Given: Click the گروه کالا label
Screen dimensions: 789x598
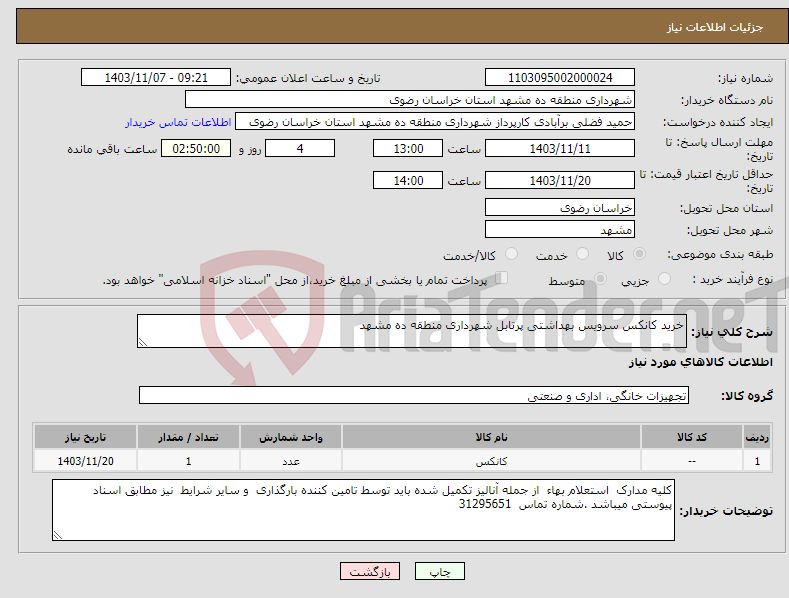Looking at the screenshot, I should 747,396.
